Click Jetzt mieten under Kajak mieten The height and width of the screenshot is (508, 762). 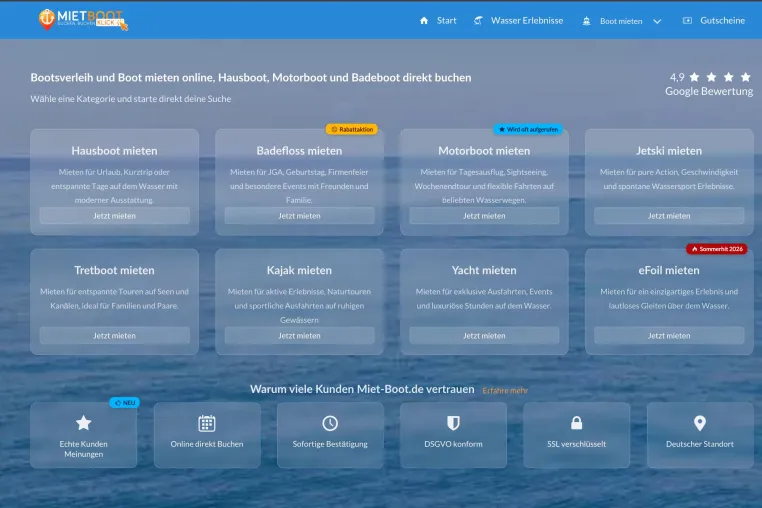click(x=299, y=335)
